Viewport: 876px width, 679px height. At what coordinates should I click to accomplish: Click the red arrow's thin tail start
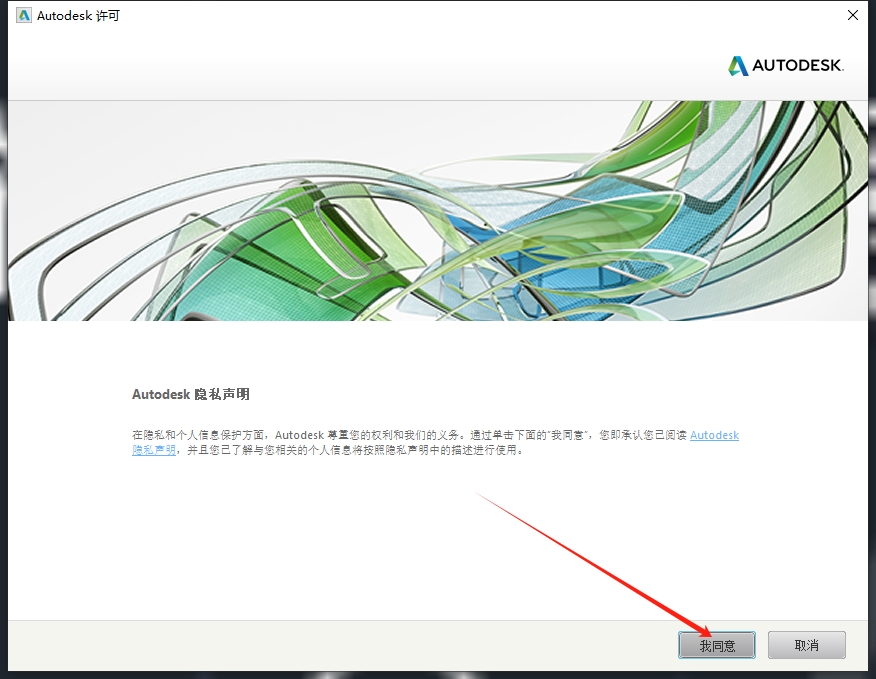[478, 492]
